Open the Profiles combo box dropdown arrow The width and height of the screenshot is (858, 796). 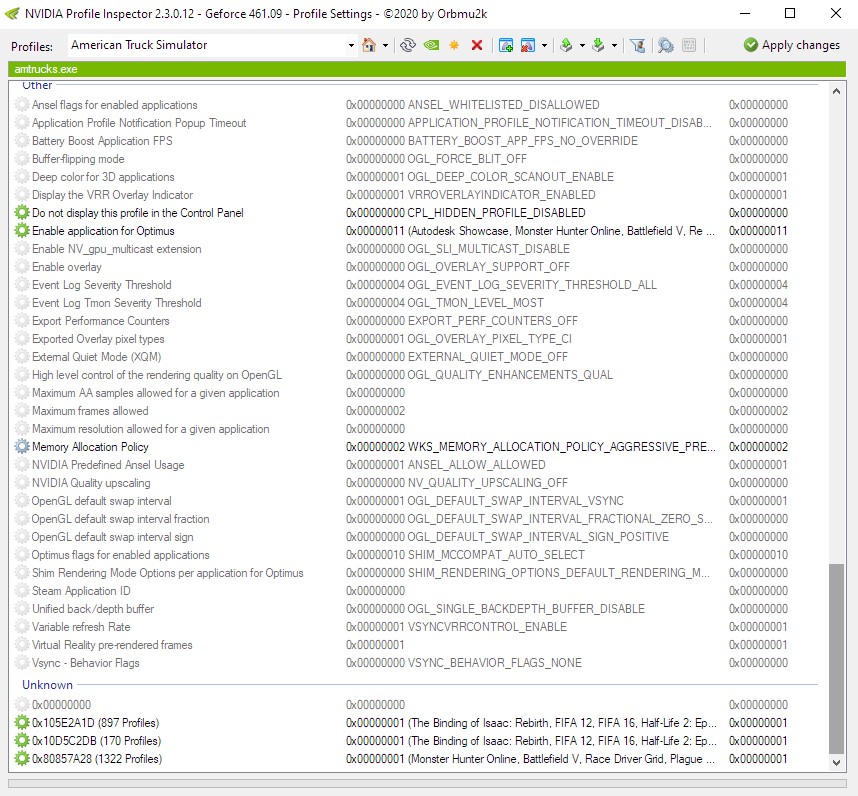click(x=351, y=45)
